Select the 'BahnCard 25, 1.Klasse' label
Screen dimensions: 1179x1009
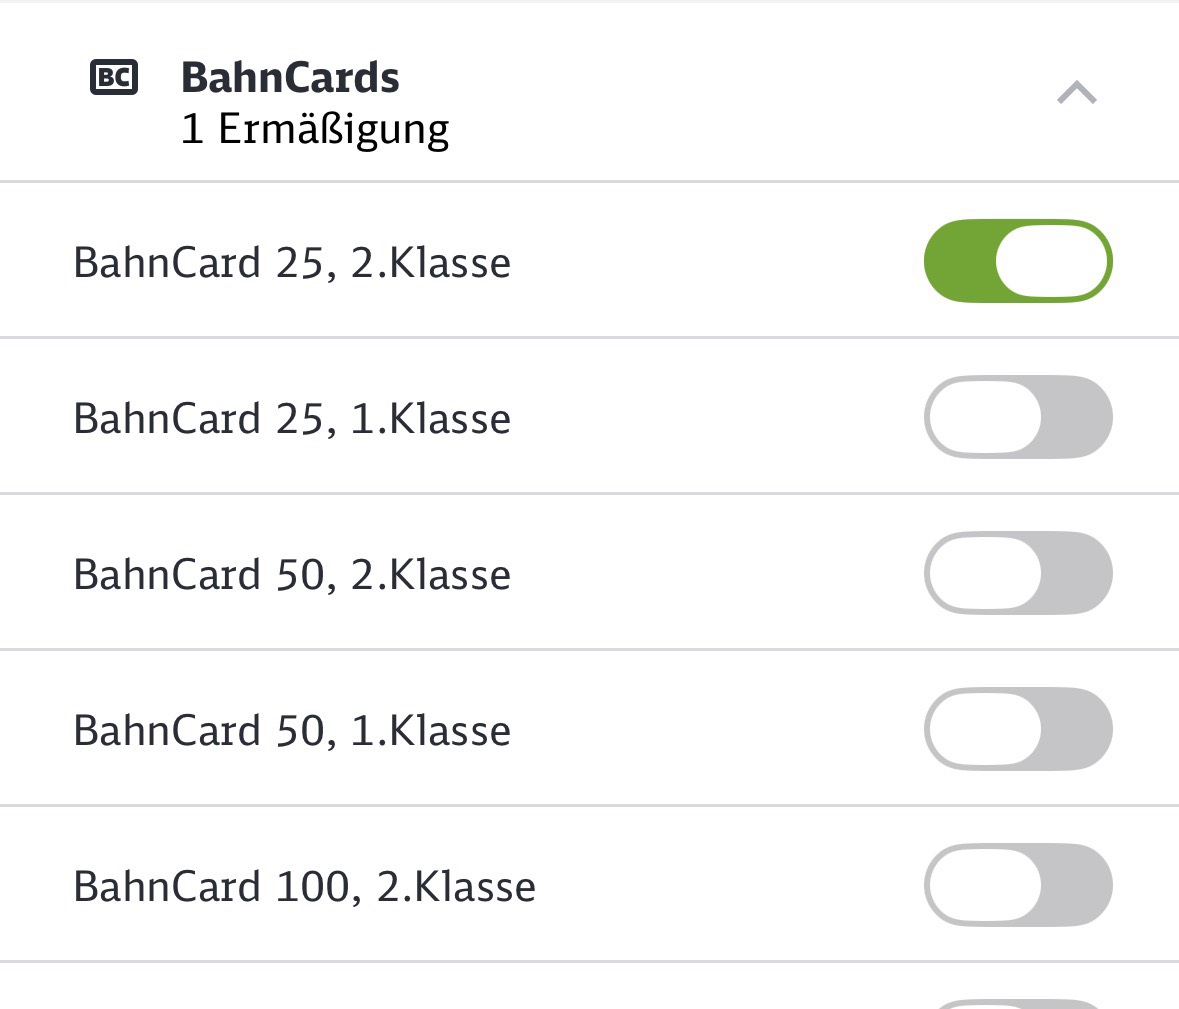coord(292,418)
